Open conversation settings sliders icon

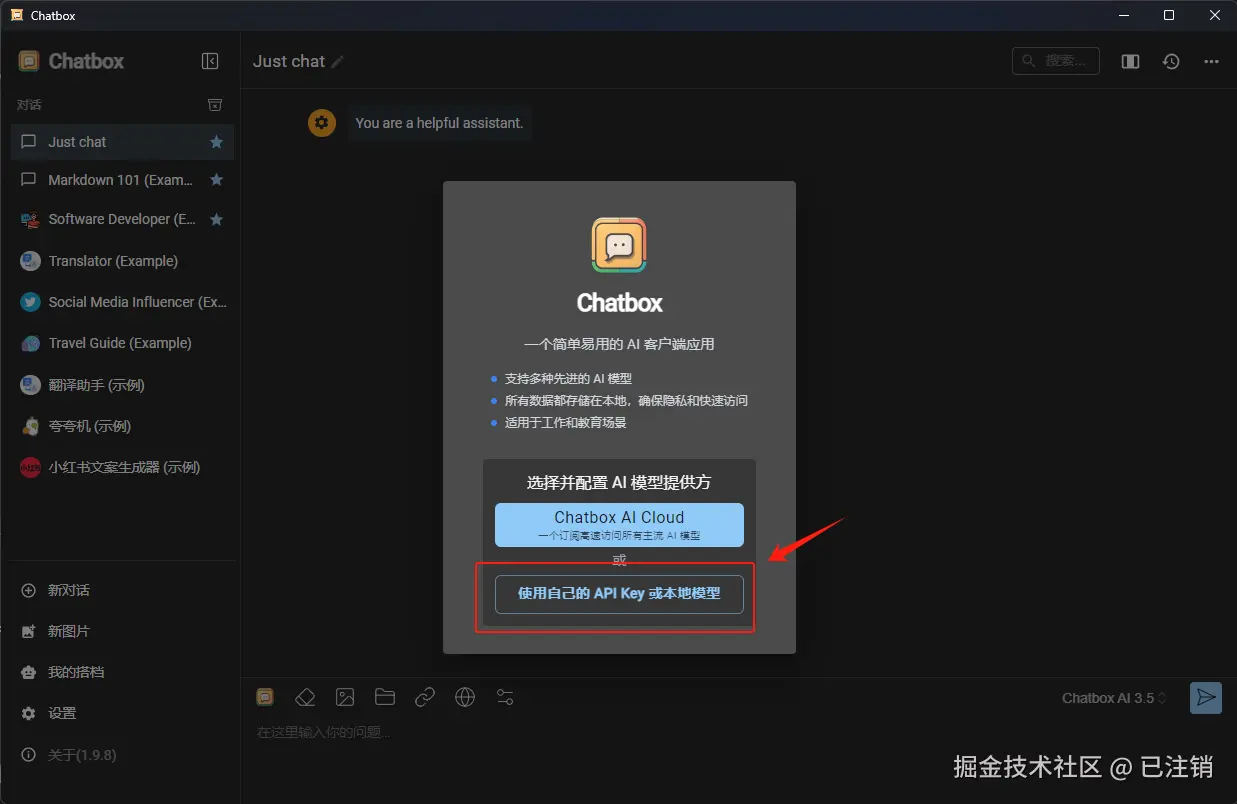point(505,697)
